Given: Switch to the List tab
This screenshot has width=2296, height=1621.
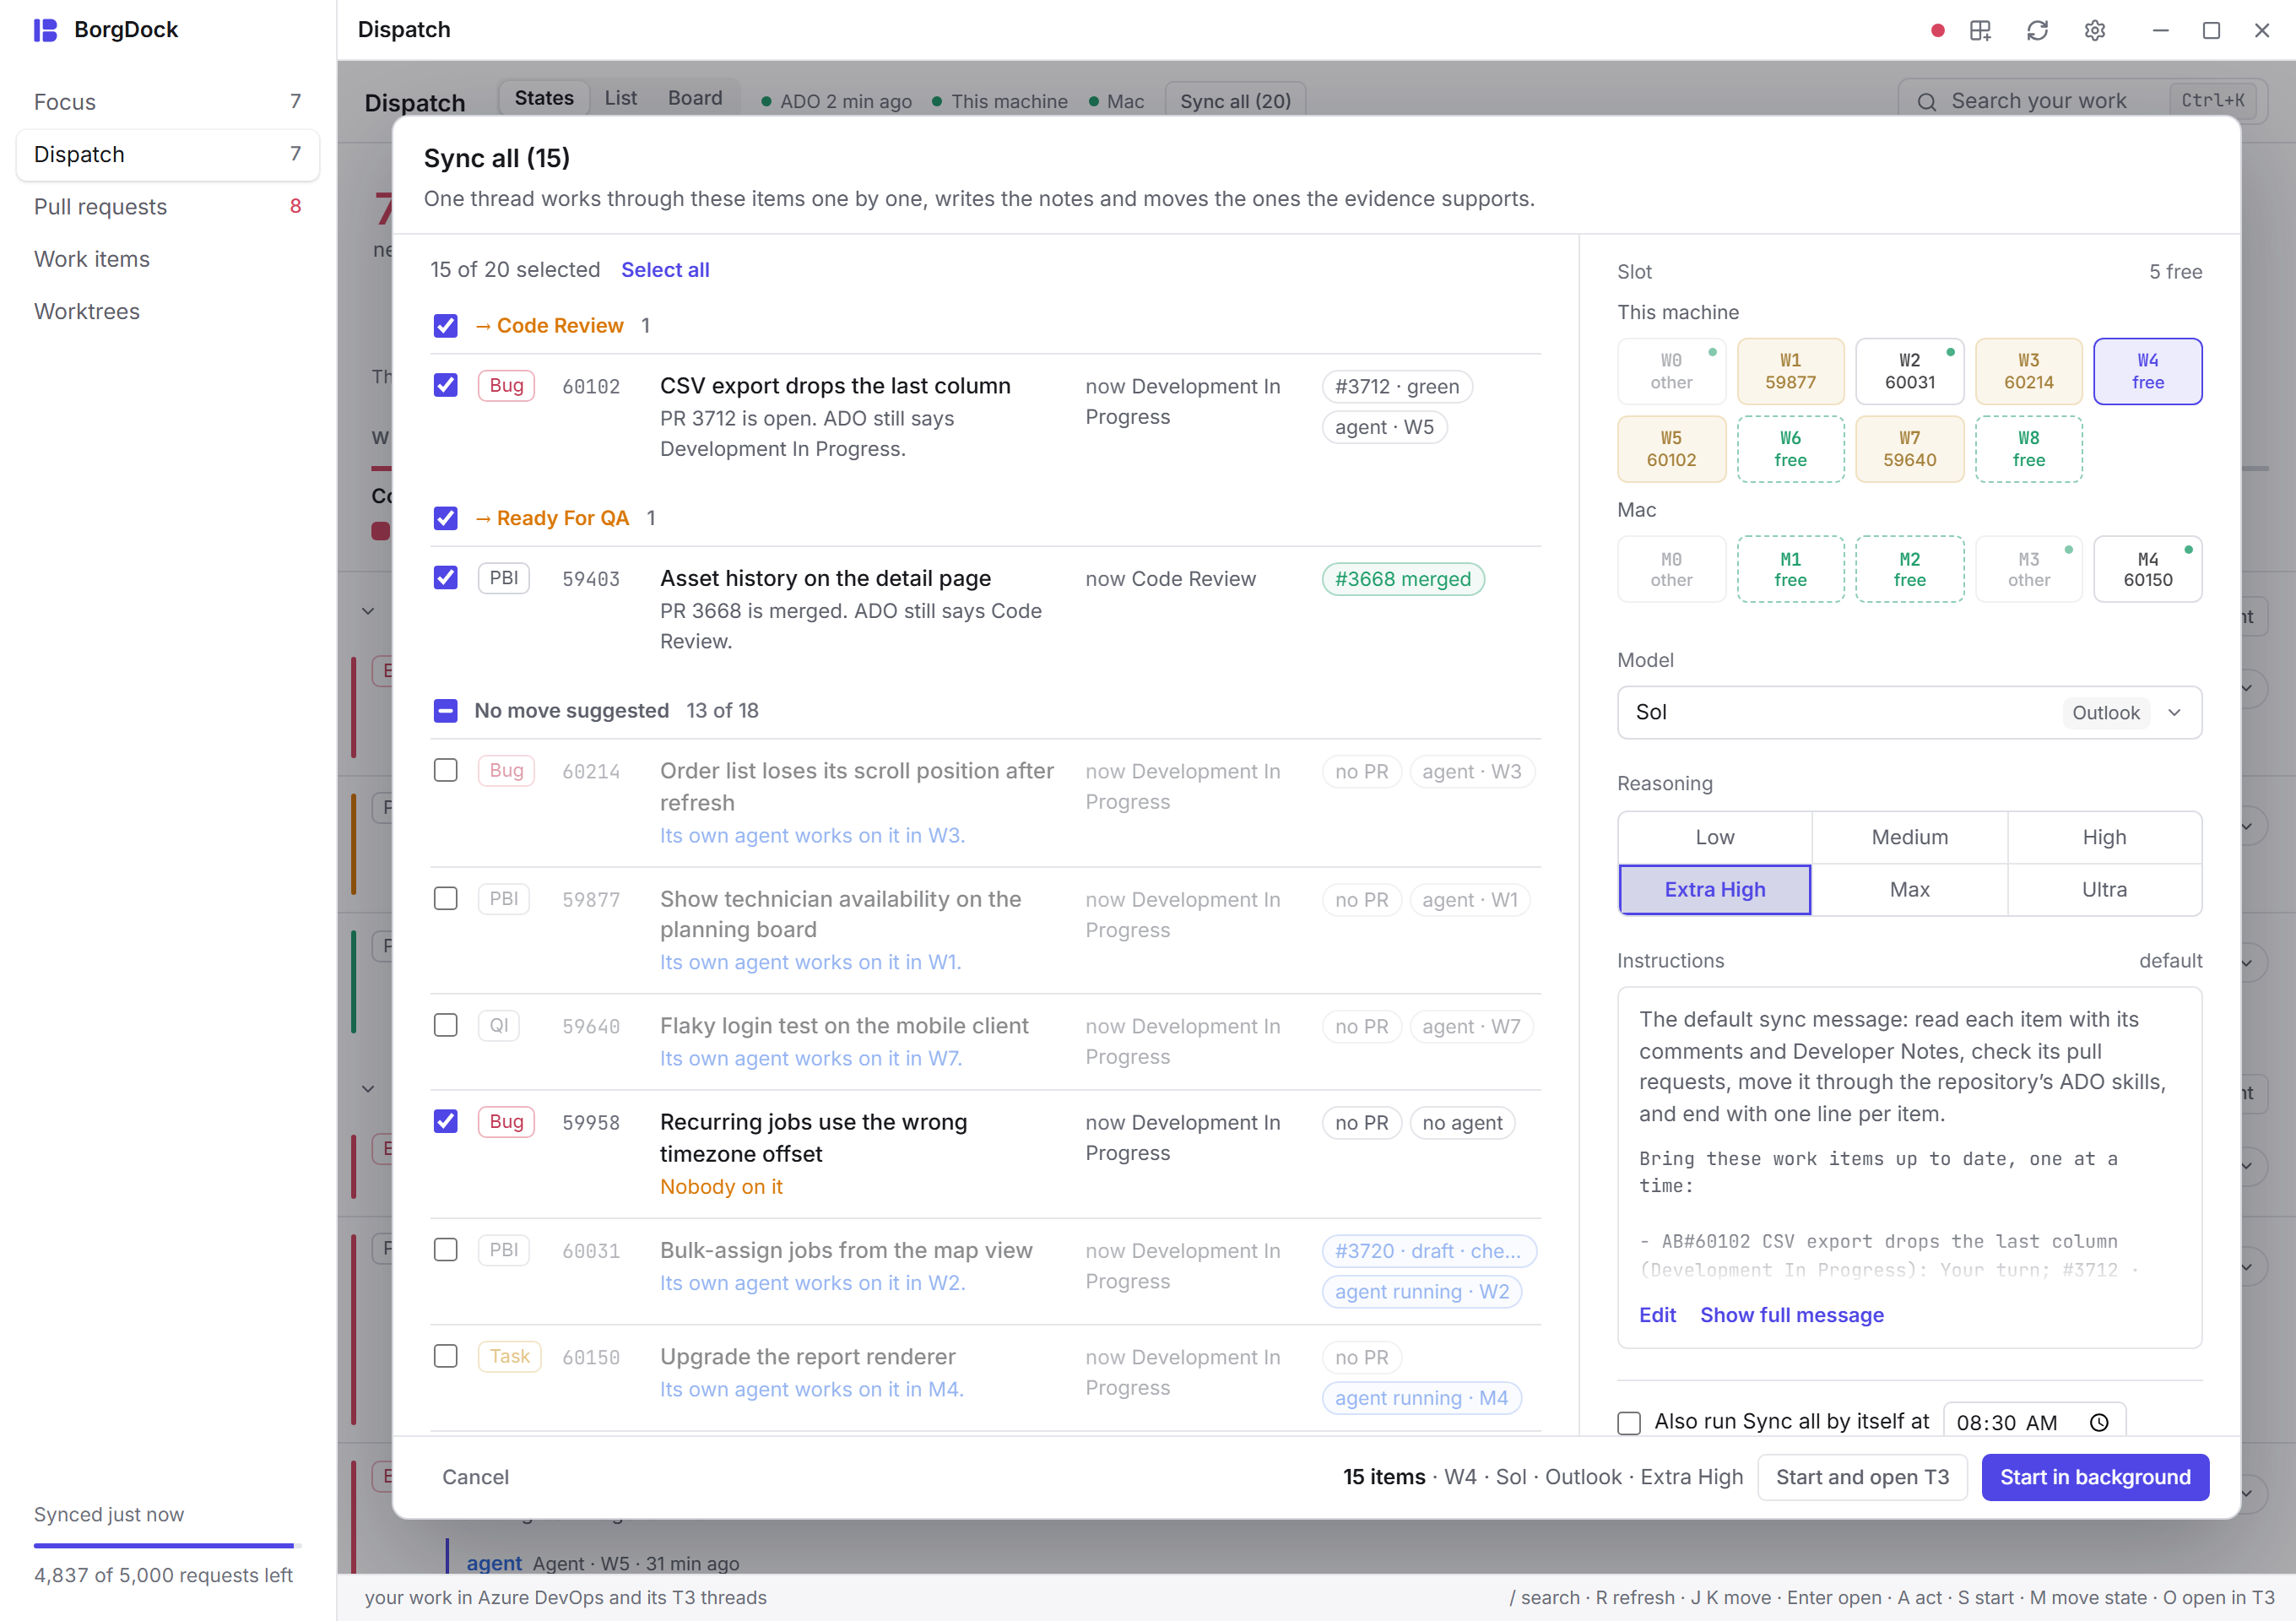Looking at the screenshot, I should click(x=620, y=98).
